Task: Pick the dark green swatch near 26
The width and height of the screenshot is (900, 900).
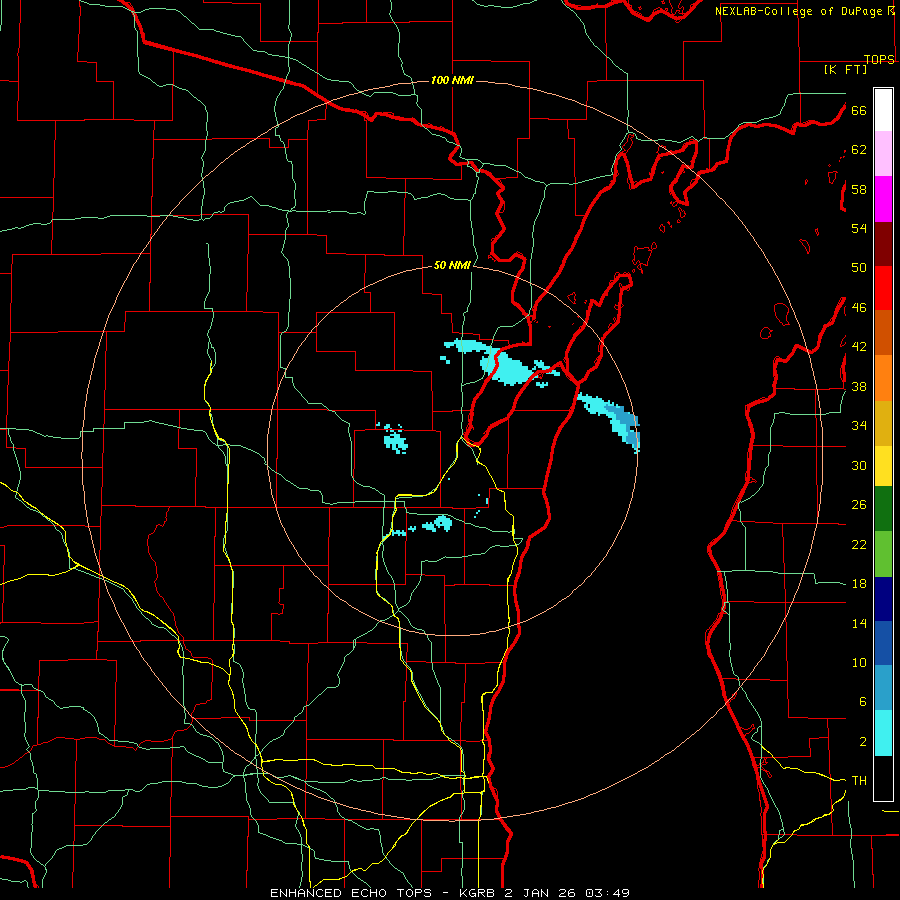Action: click(x=883, y=509)
